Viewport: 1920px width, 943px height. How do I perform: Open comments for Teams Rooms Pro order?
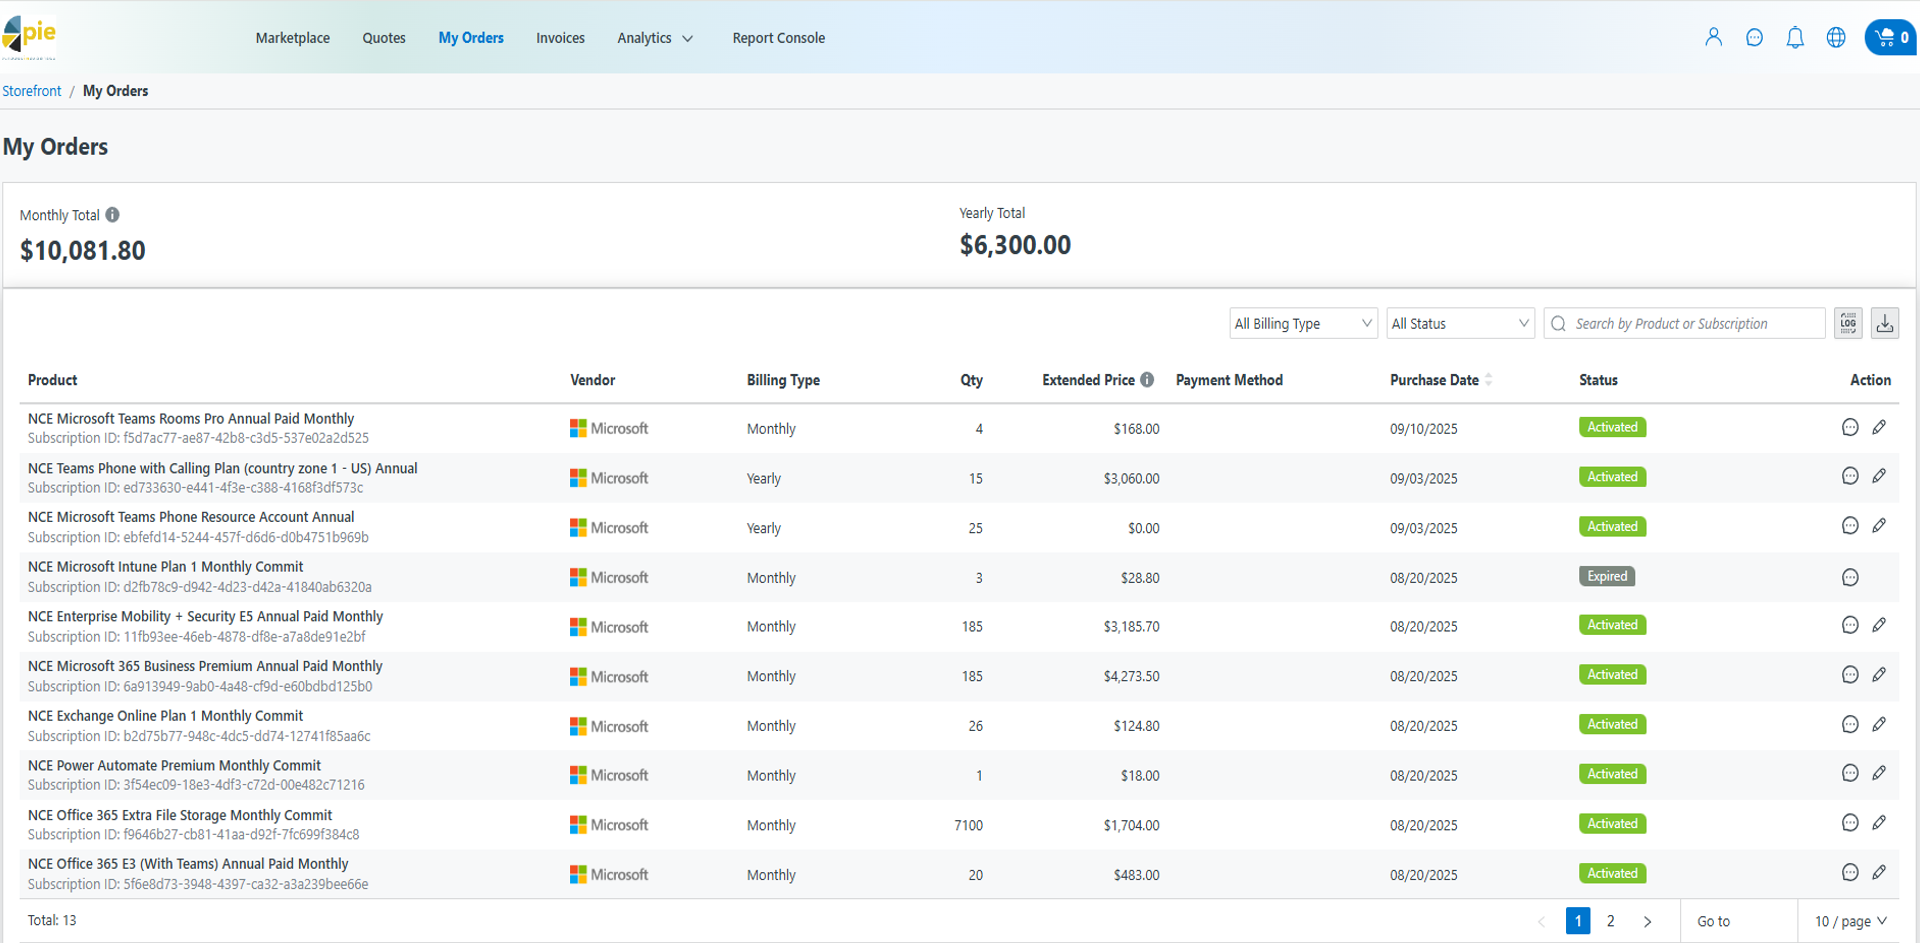(1850, 428)
